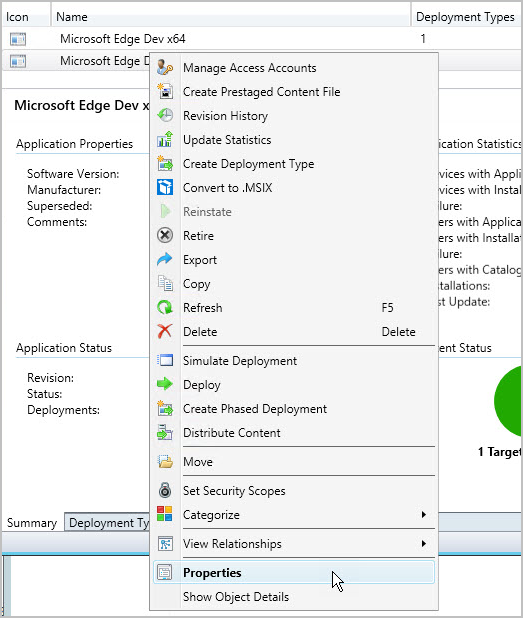Image resolution: width=523 pixels, height=618 pixels.
Task: Click the green deployment status pie chart
Action: (x=508, y=401)
